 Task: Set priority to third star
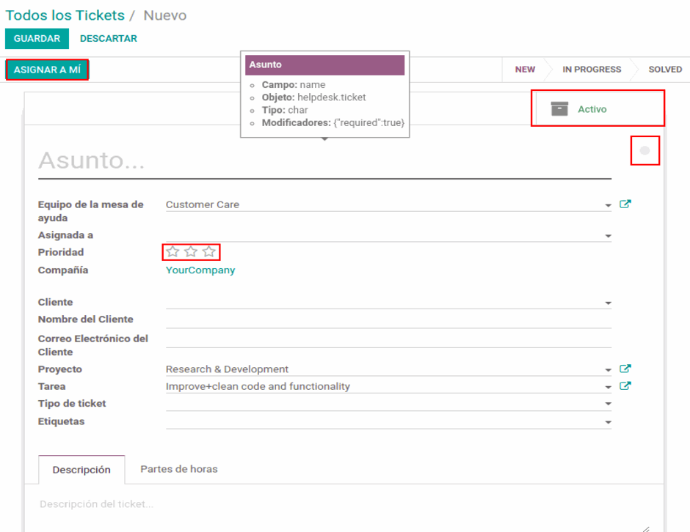tap(209, 252)
